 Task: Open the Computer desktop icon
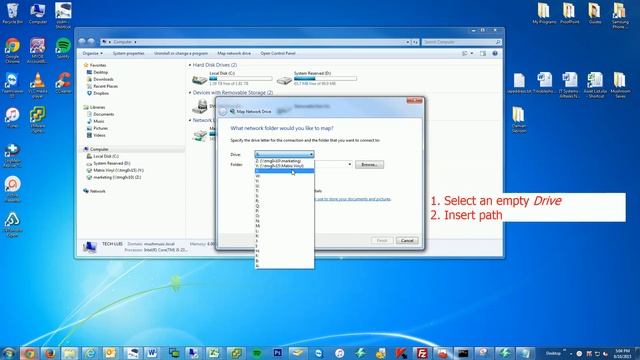click(x=38, y=13)
